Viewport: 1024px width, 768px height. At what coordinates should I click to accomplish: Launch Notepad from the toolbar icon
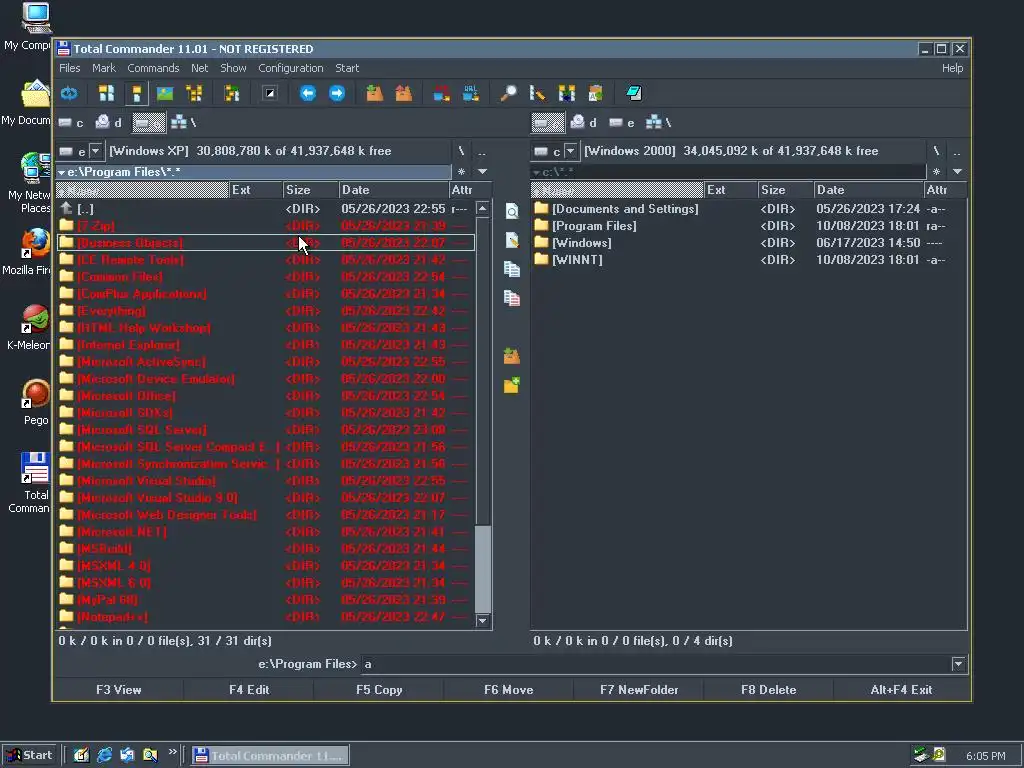[633, 93]
